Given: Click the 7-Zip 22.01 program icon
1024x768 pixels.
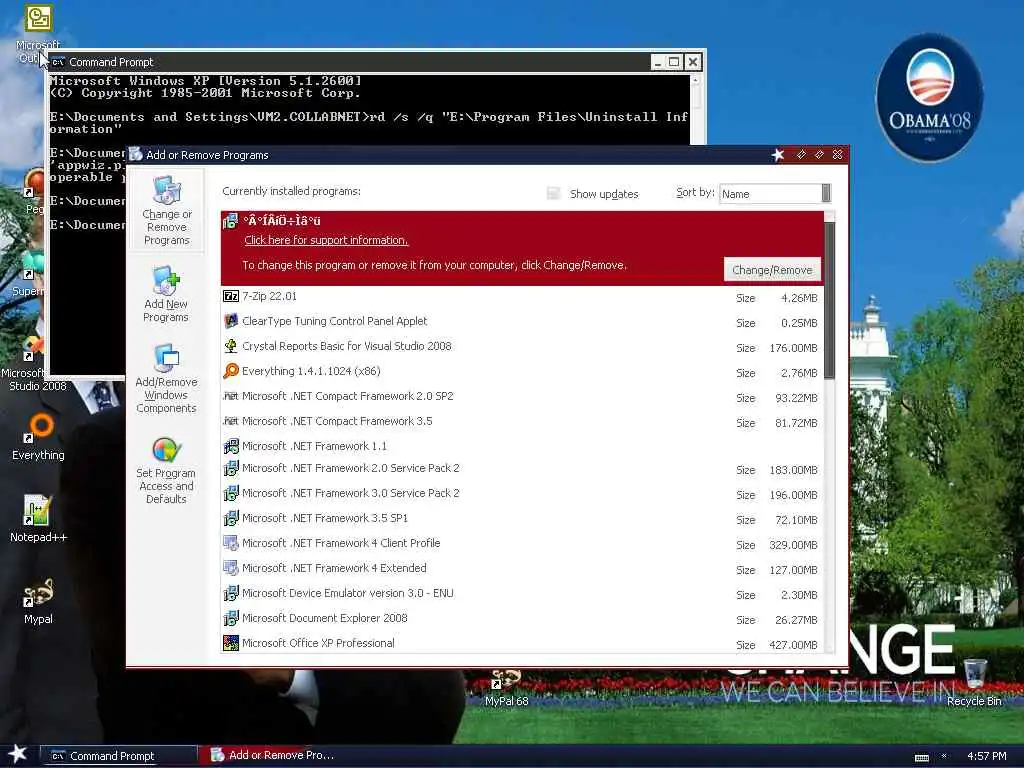Looking at the screenshot, I should coord(231,296).
